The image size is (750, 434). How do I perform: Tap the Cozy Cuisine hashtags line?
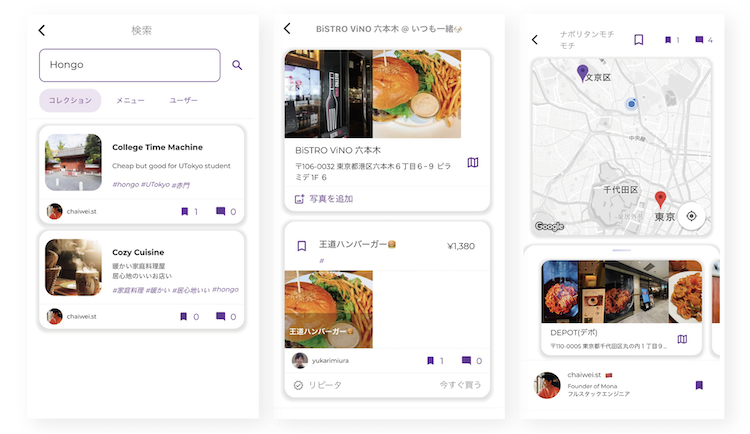176,290
